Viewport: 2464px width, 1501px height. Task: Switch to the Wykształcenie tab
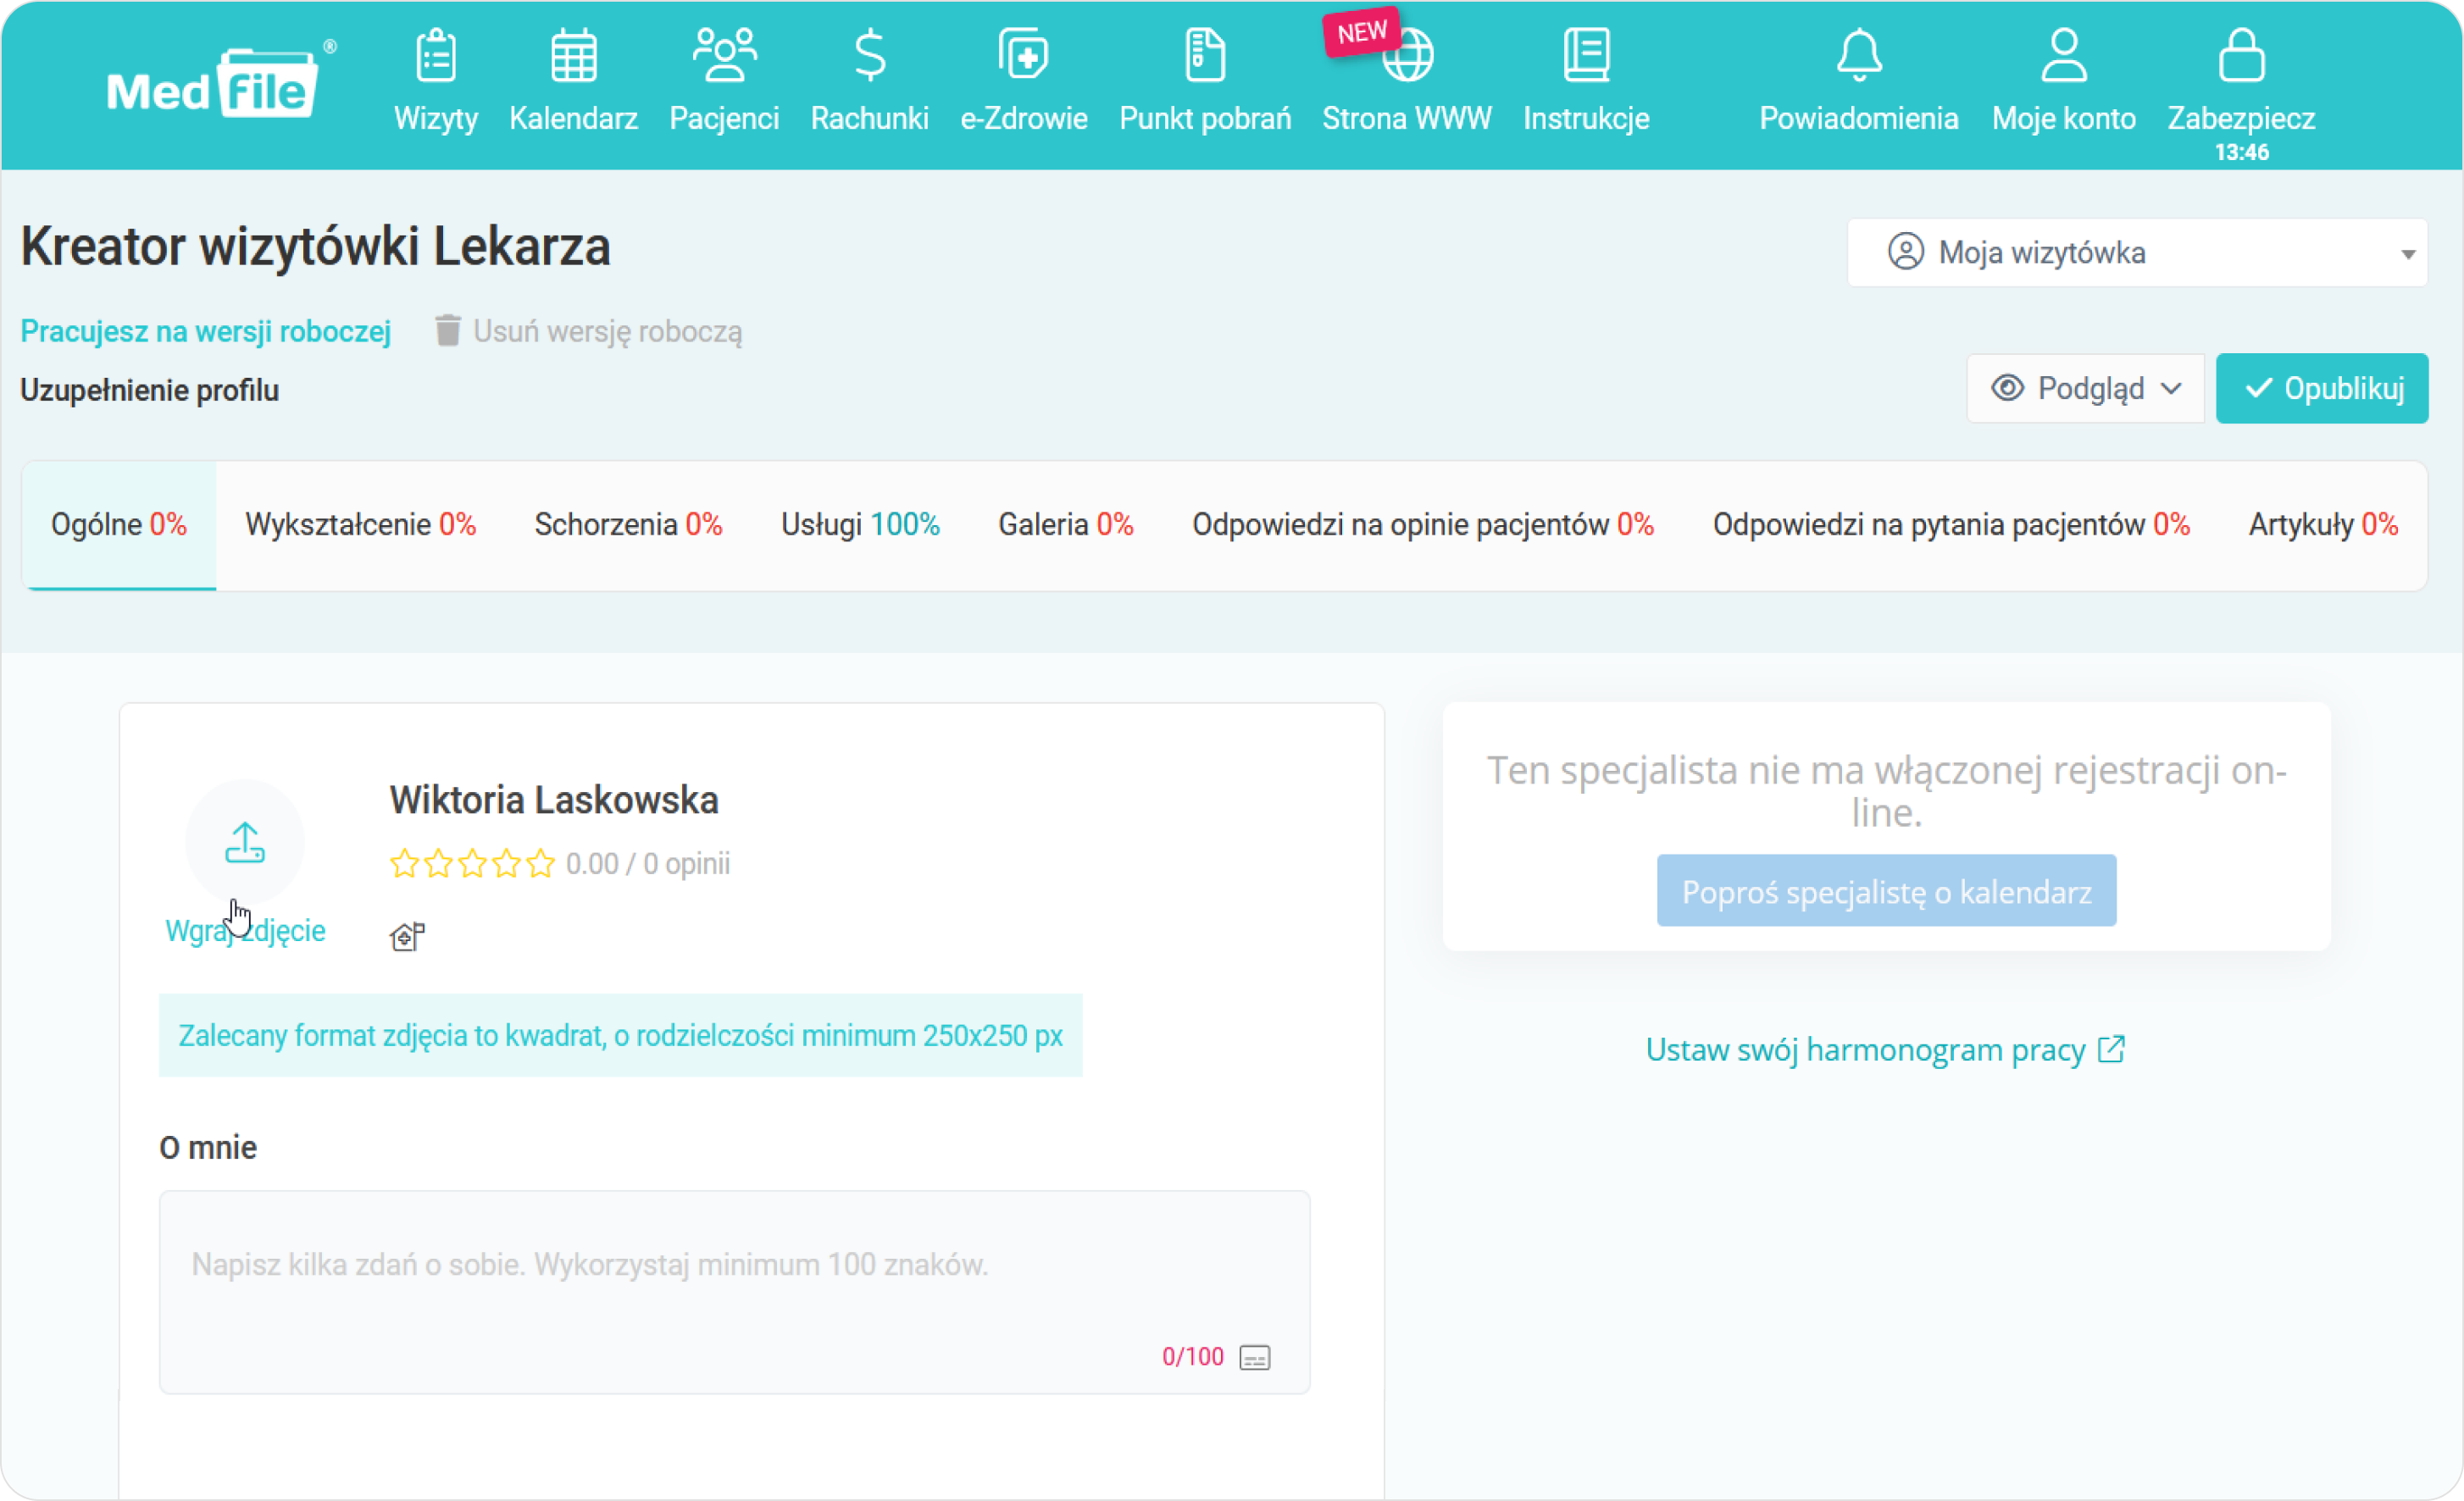click(361, 525)
